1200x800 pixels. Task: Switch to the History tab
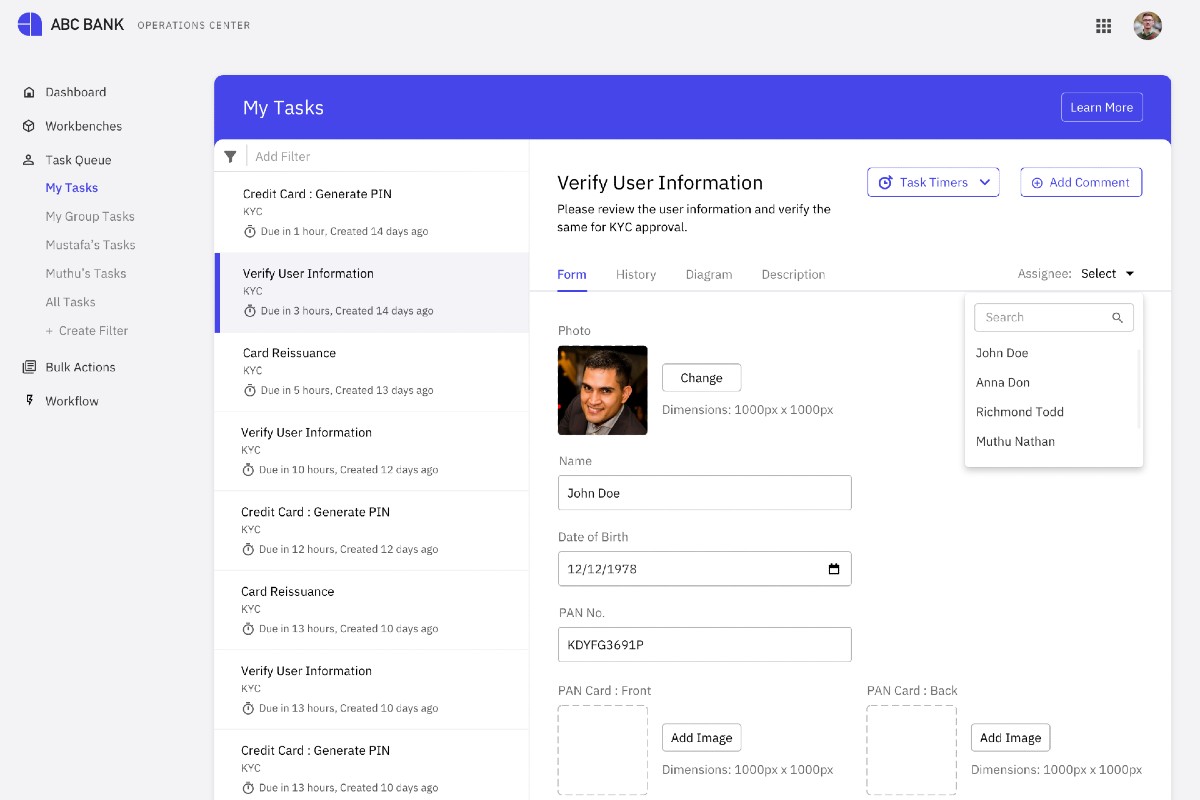pos(636,274)
